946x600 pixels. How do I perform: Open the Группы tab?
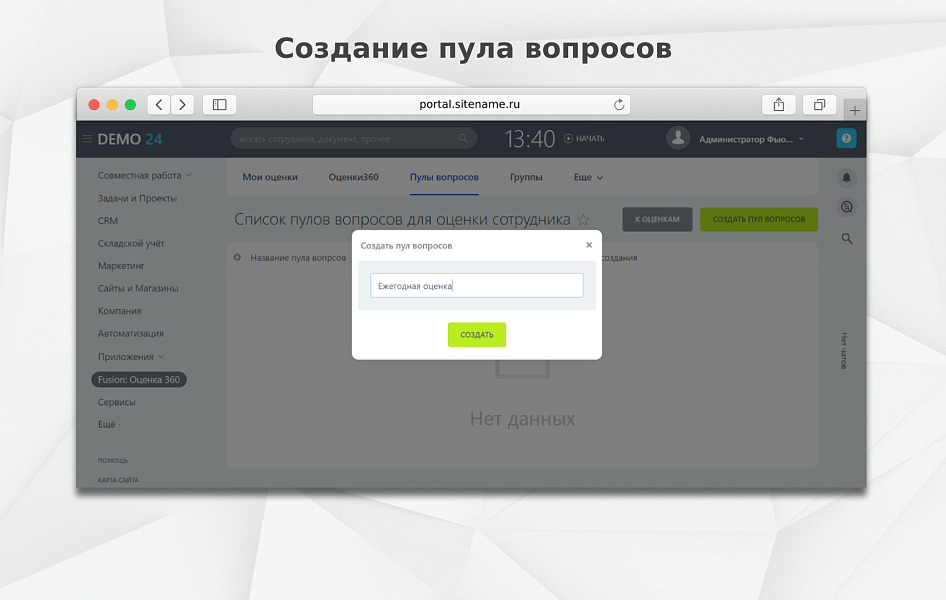(526, 177)
